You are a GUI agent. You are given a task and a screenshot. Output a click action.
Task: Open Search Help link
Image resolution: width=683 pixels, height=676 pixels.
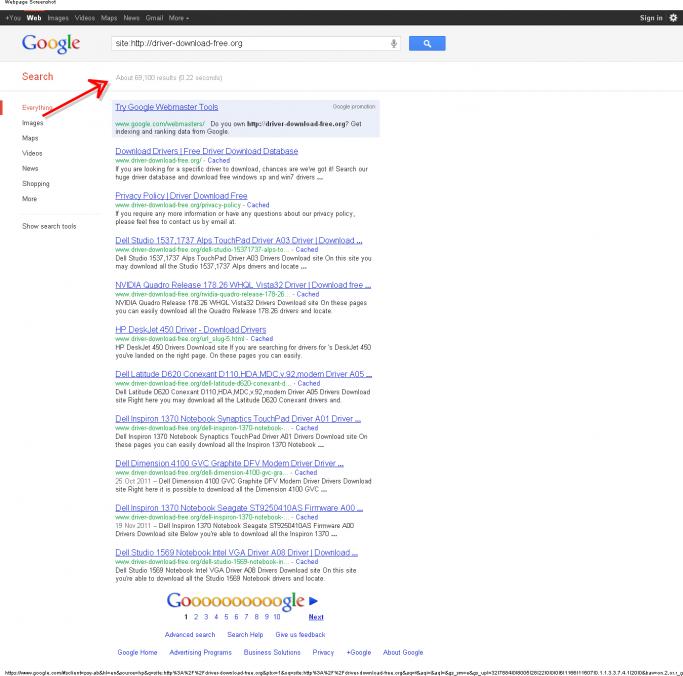coord(245,635)
